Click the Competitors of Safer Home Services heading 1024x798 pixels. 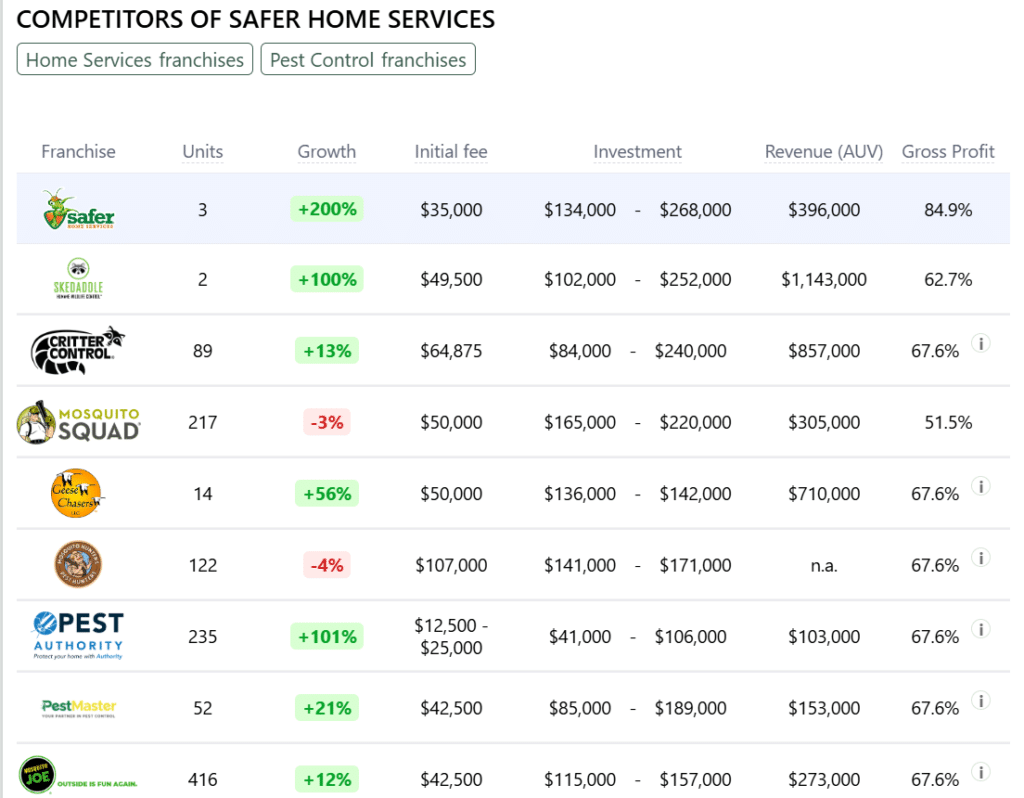coord(255,20)
